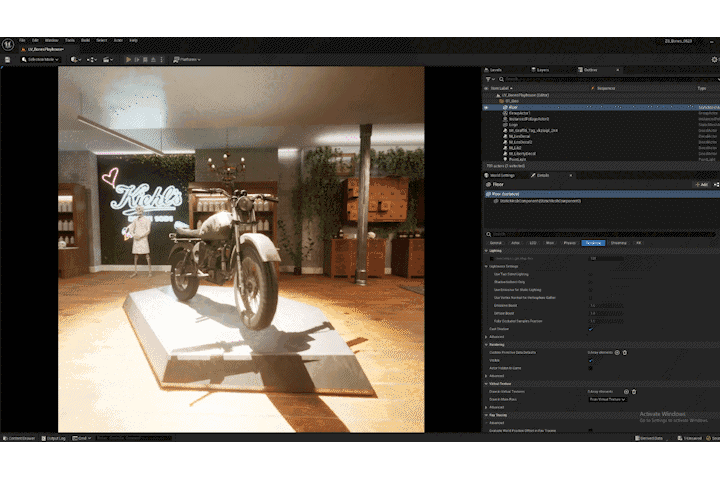Screen dimensions: 720x480
Task: Open the Tools menu
Action: [x=70, y=40]
